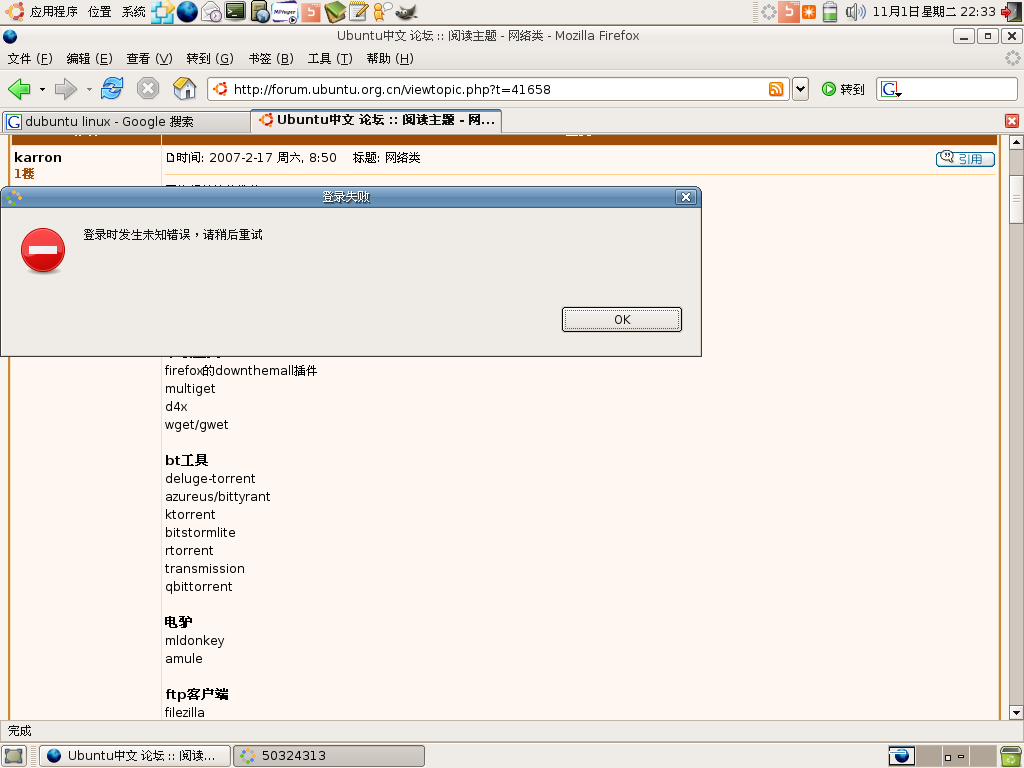Close the current tab with red X
The image size is (1024, 768).
[x=1012, y=121]
